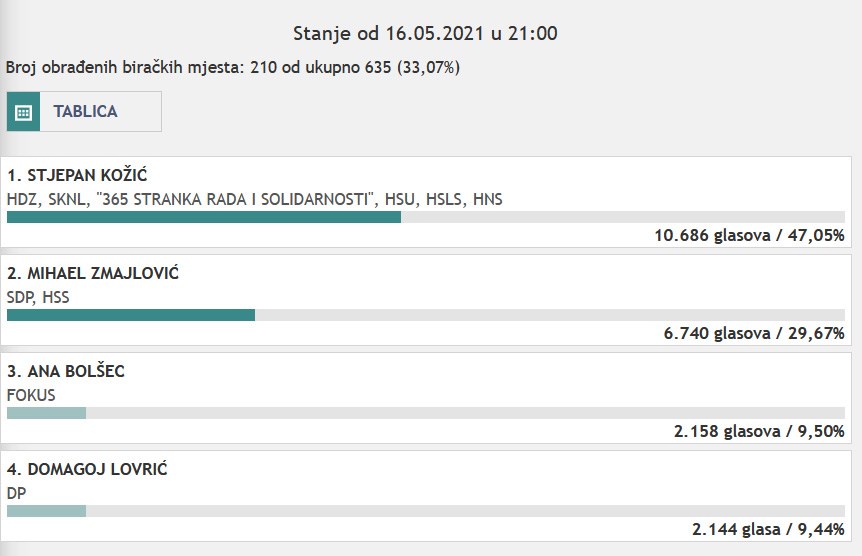Click the teal table grid icon
The width and height of the screenshot is (862, 556).
coord(23,112)
